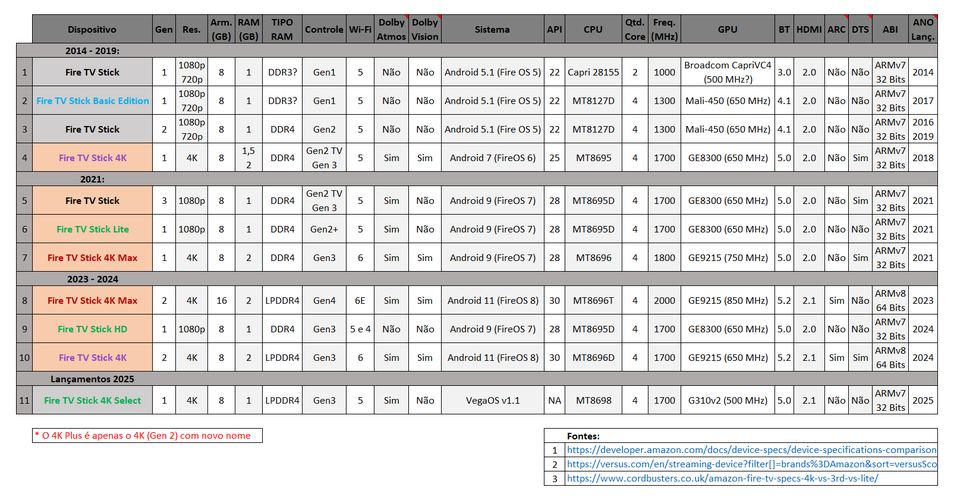The width and height of the screenshot is (954, 500).
Task: Click the Broadcom CapriVC4 GPU cell
Action: point(727,72)
